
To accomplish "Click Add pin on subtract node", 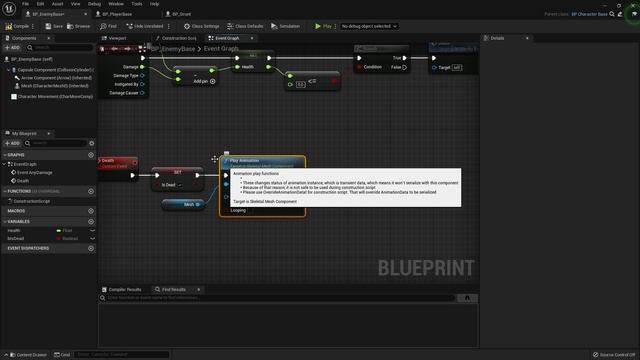I will coord(204,81).
